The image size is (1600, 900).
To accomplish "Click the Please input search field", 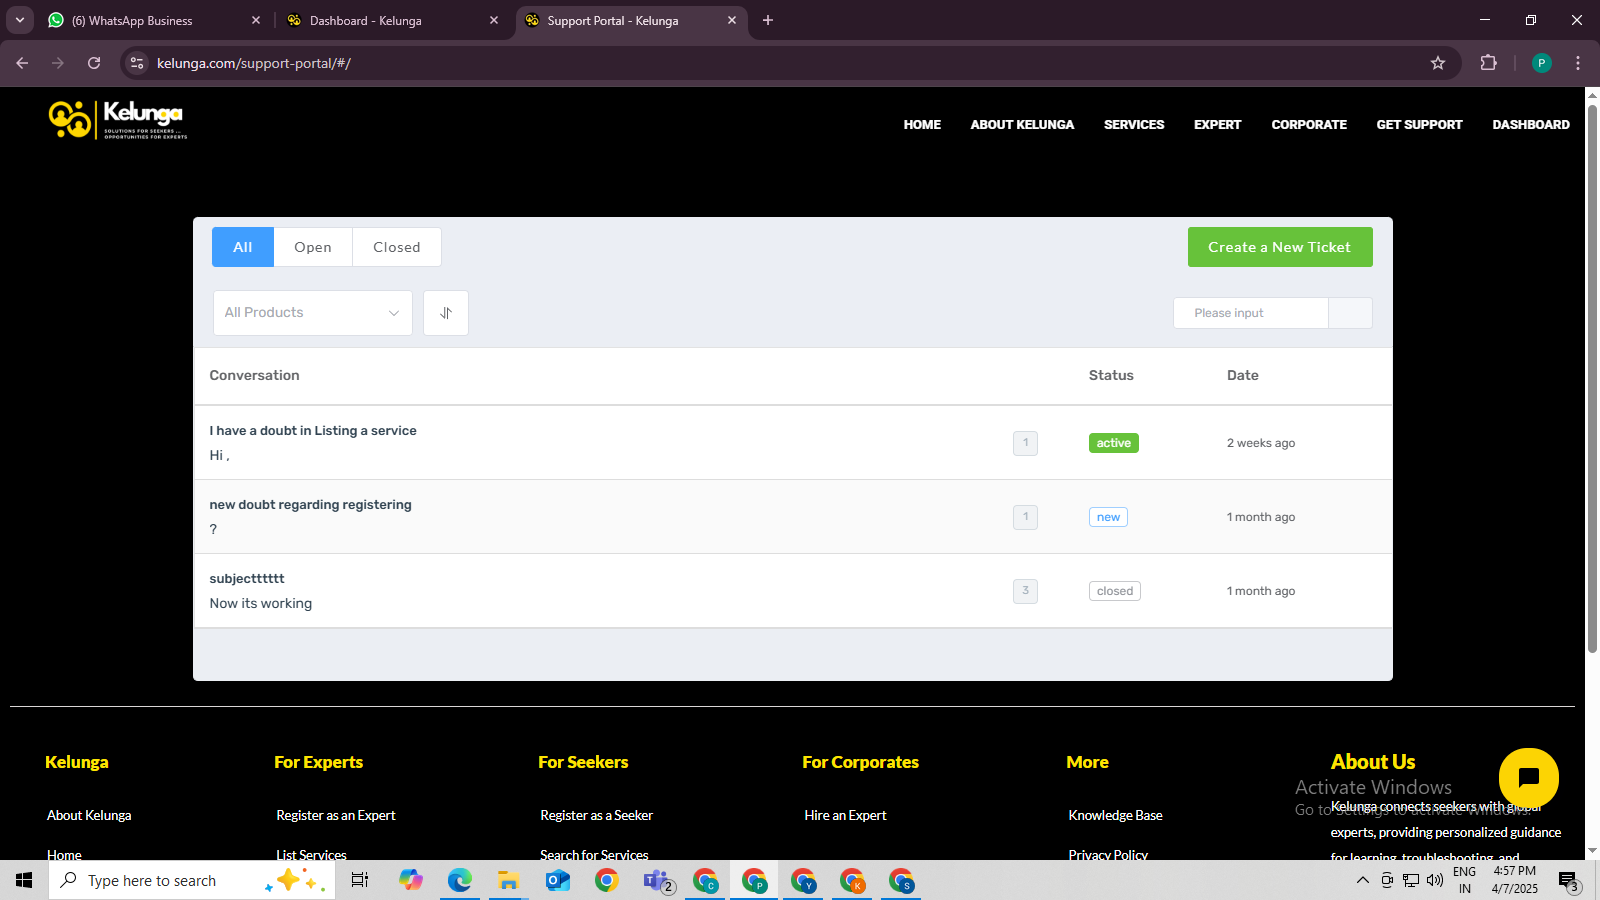I will point(1251,313).
